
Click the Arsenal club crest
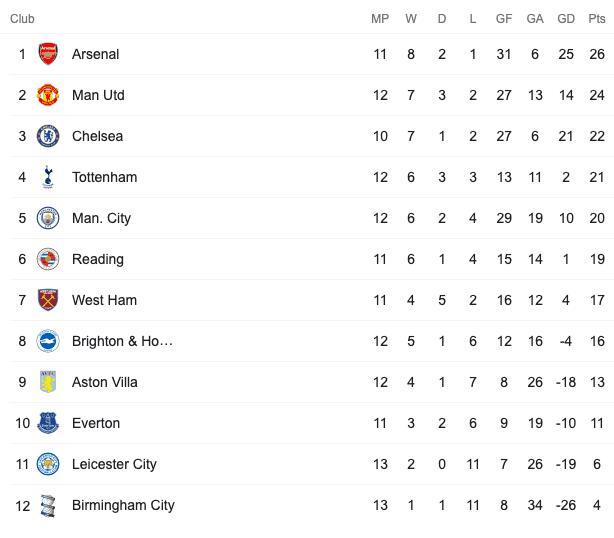click(x=48, y=54)
